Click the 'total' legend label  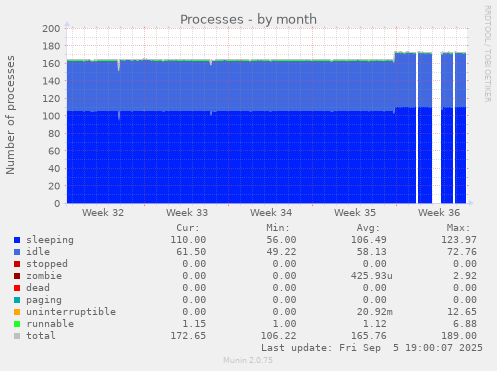point(41,336)
